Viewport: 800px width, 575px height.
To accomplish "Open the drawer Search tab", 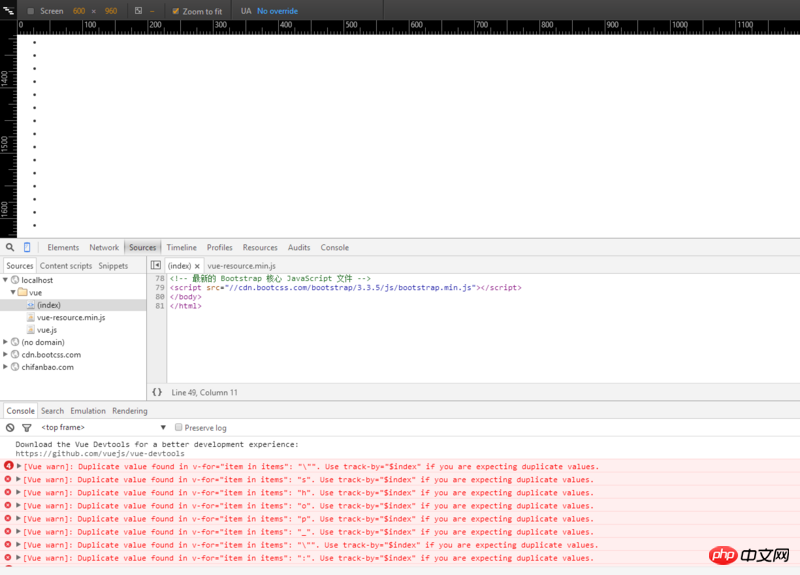I will [53, 411].
